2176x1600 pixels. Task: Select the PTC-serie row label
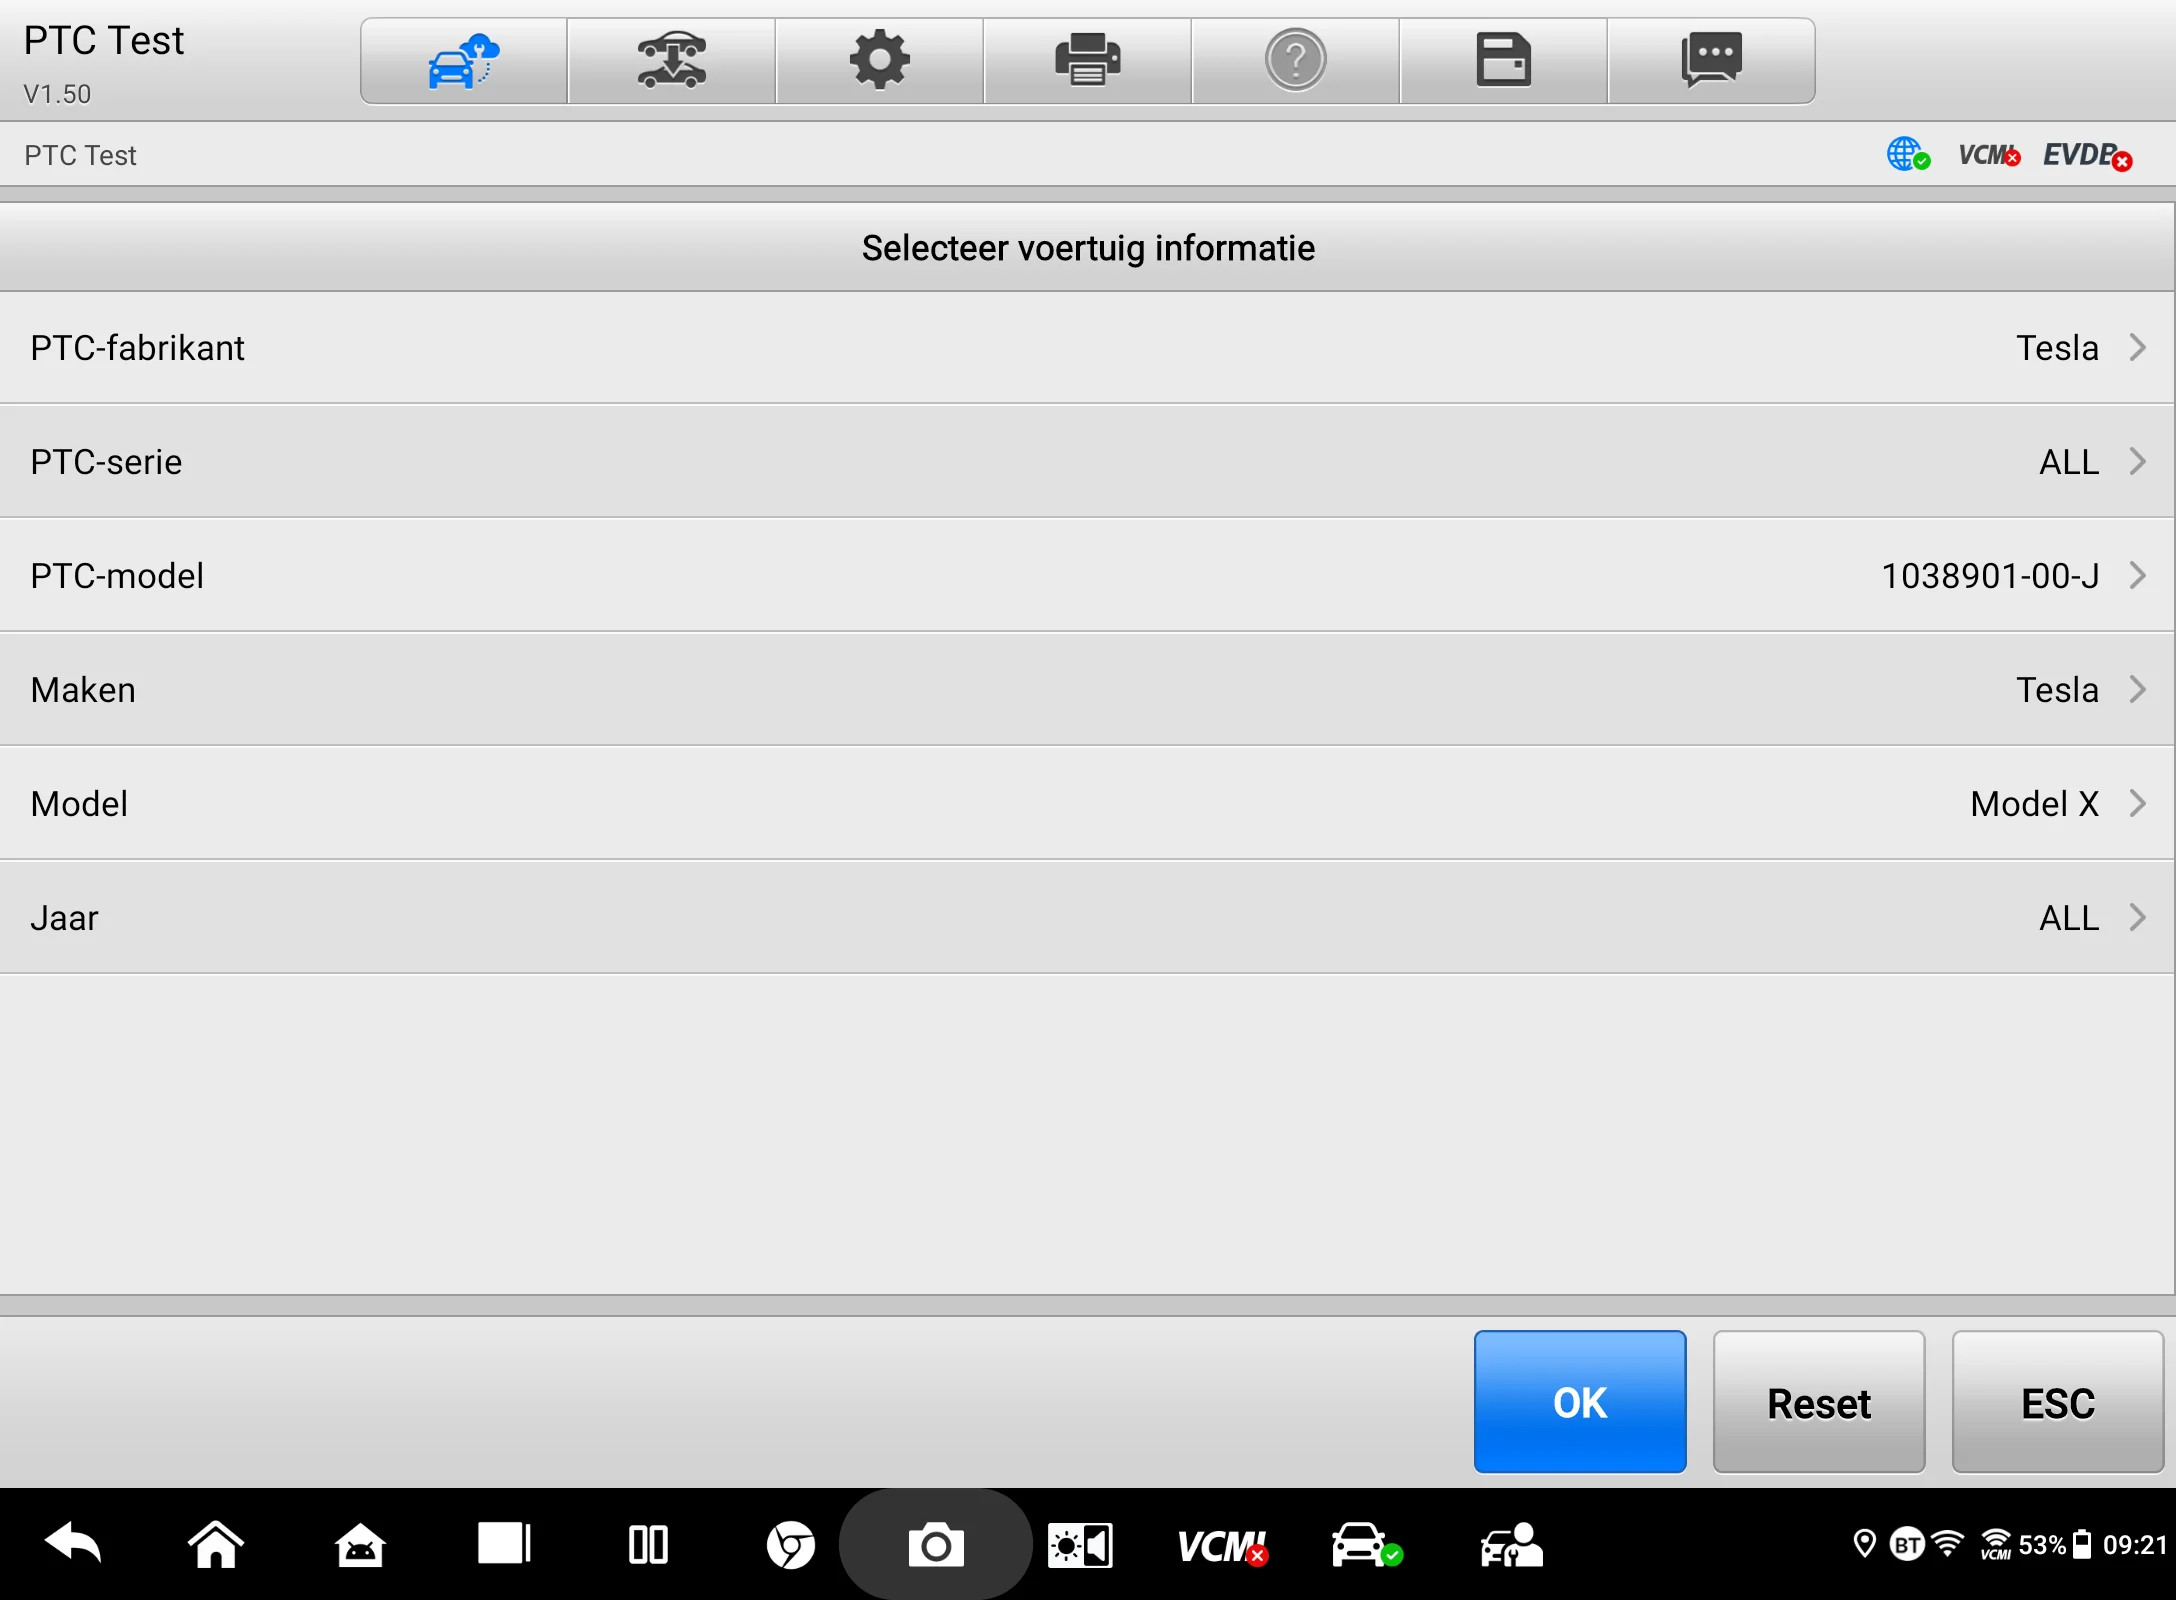pyautogui.click(x=106, y=462)
